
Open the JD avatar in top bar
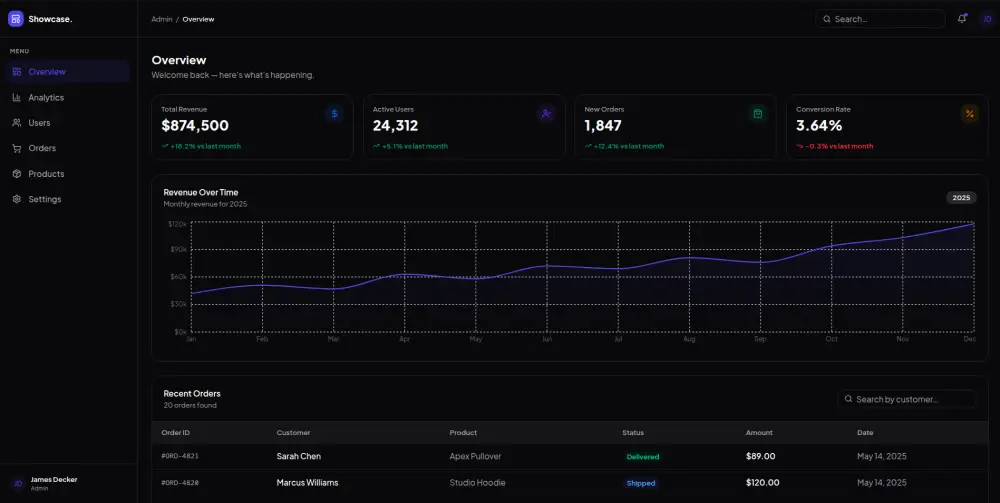pyautogui.click(x=987, y=19)
